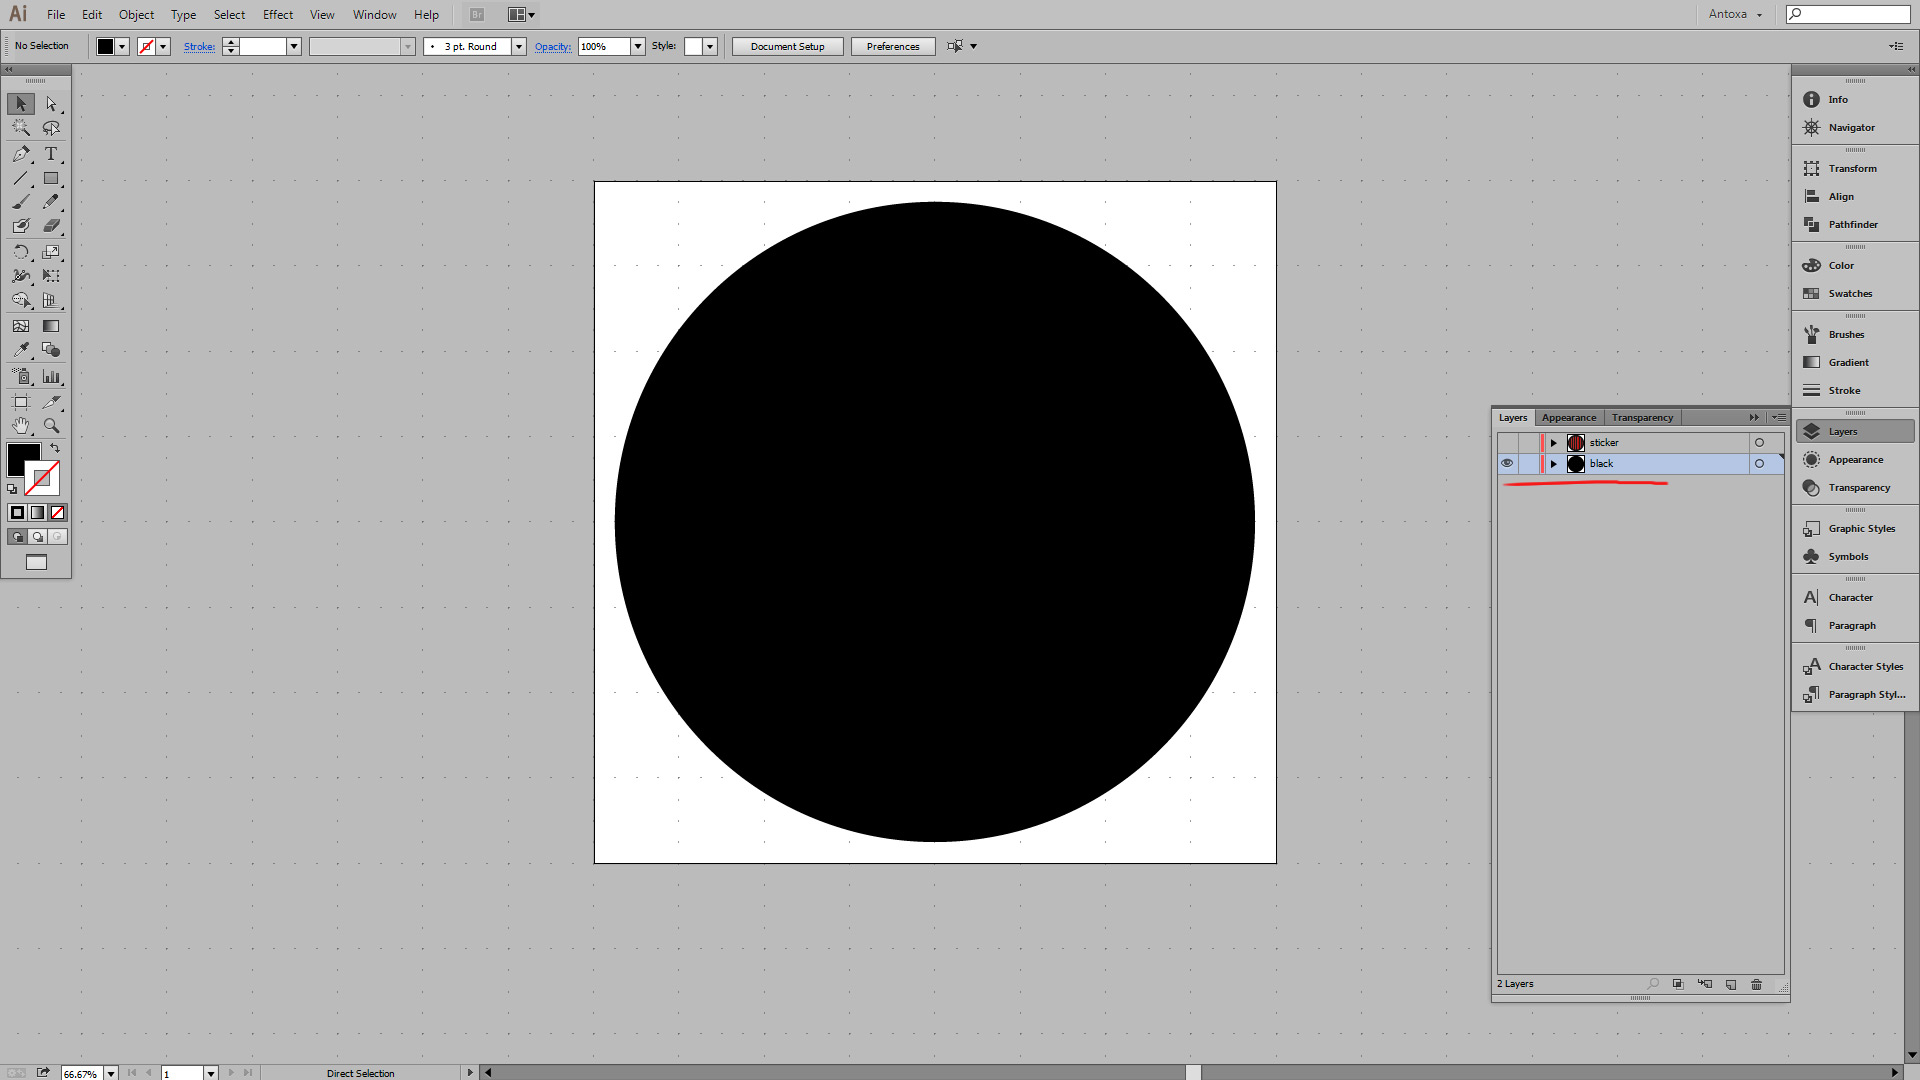Image resolution: width=1920 pixels, height=1080 pixels.
Task: Hide the black layer via eye icon
Action: point(1507,464)
